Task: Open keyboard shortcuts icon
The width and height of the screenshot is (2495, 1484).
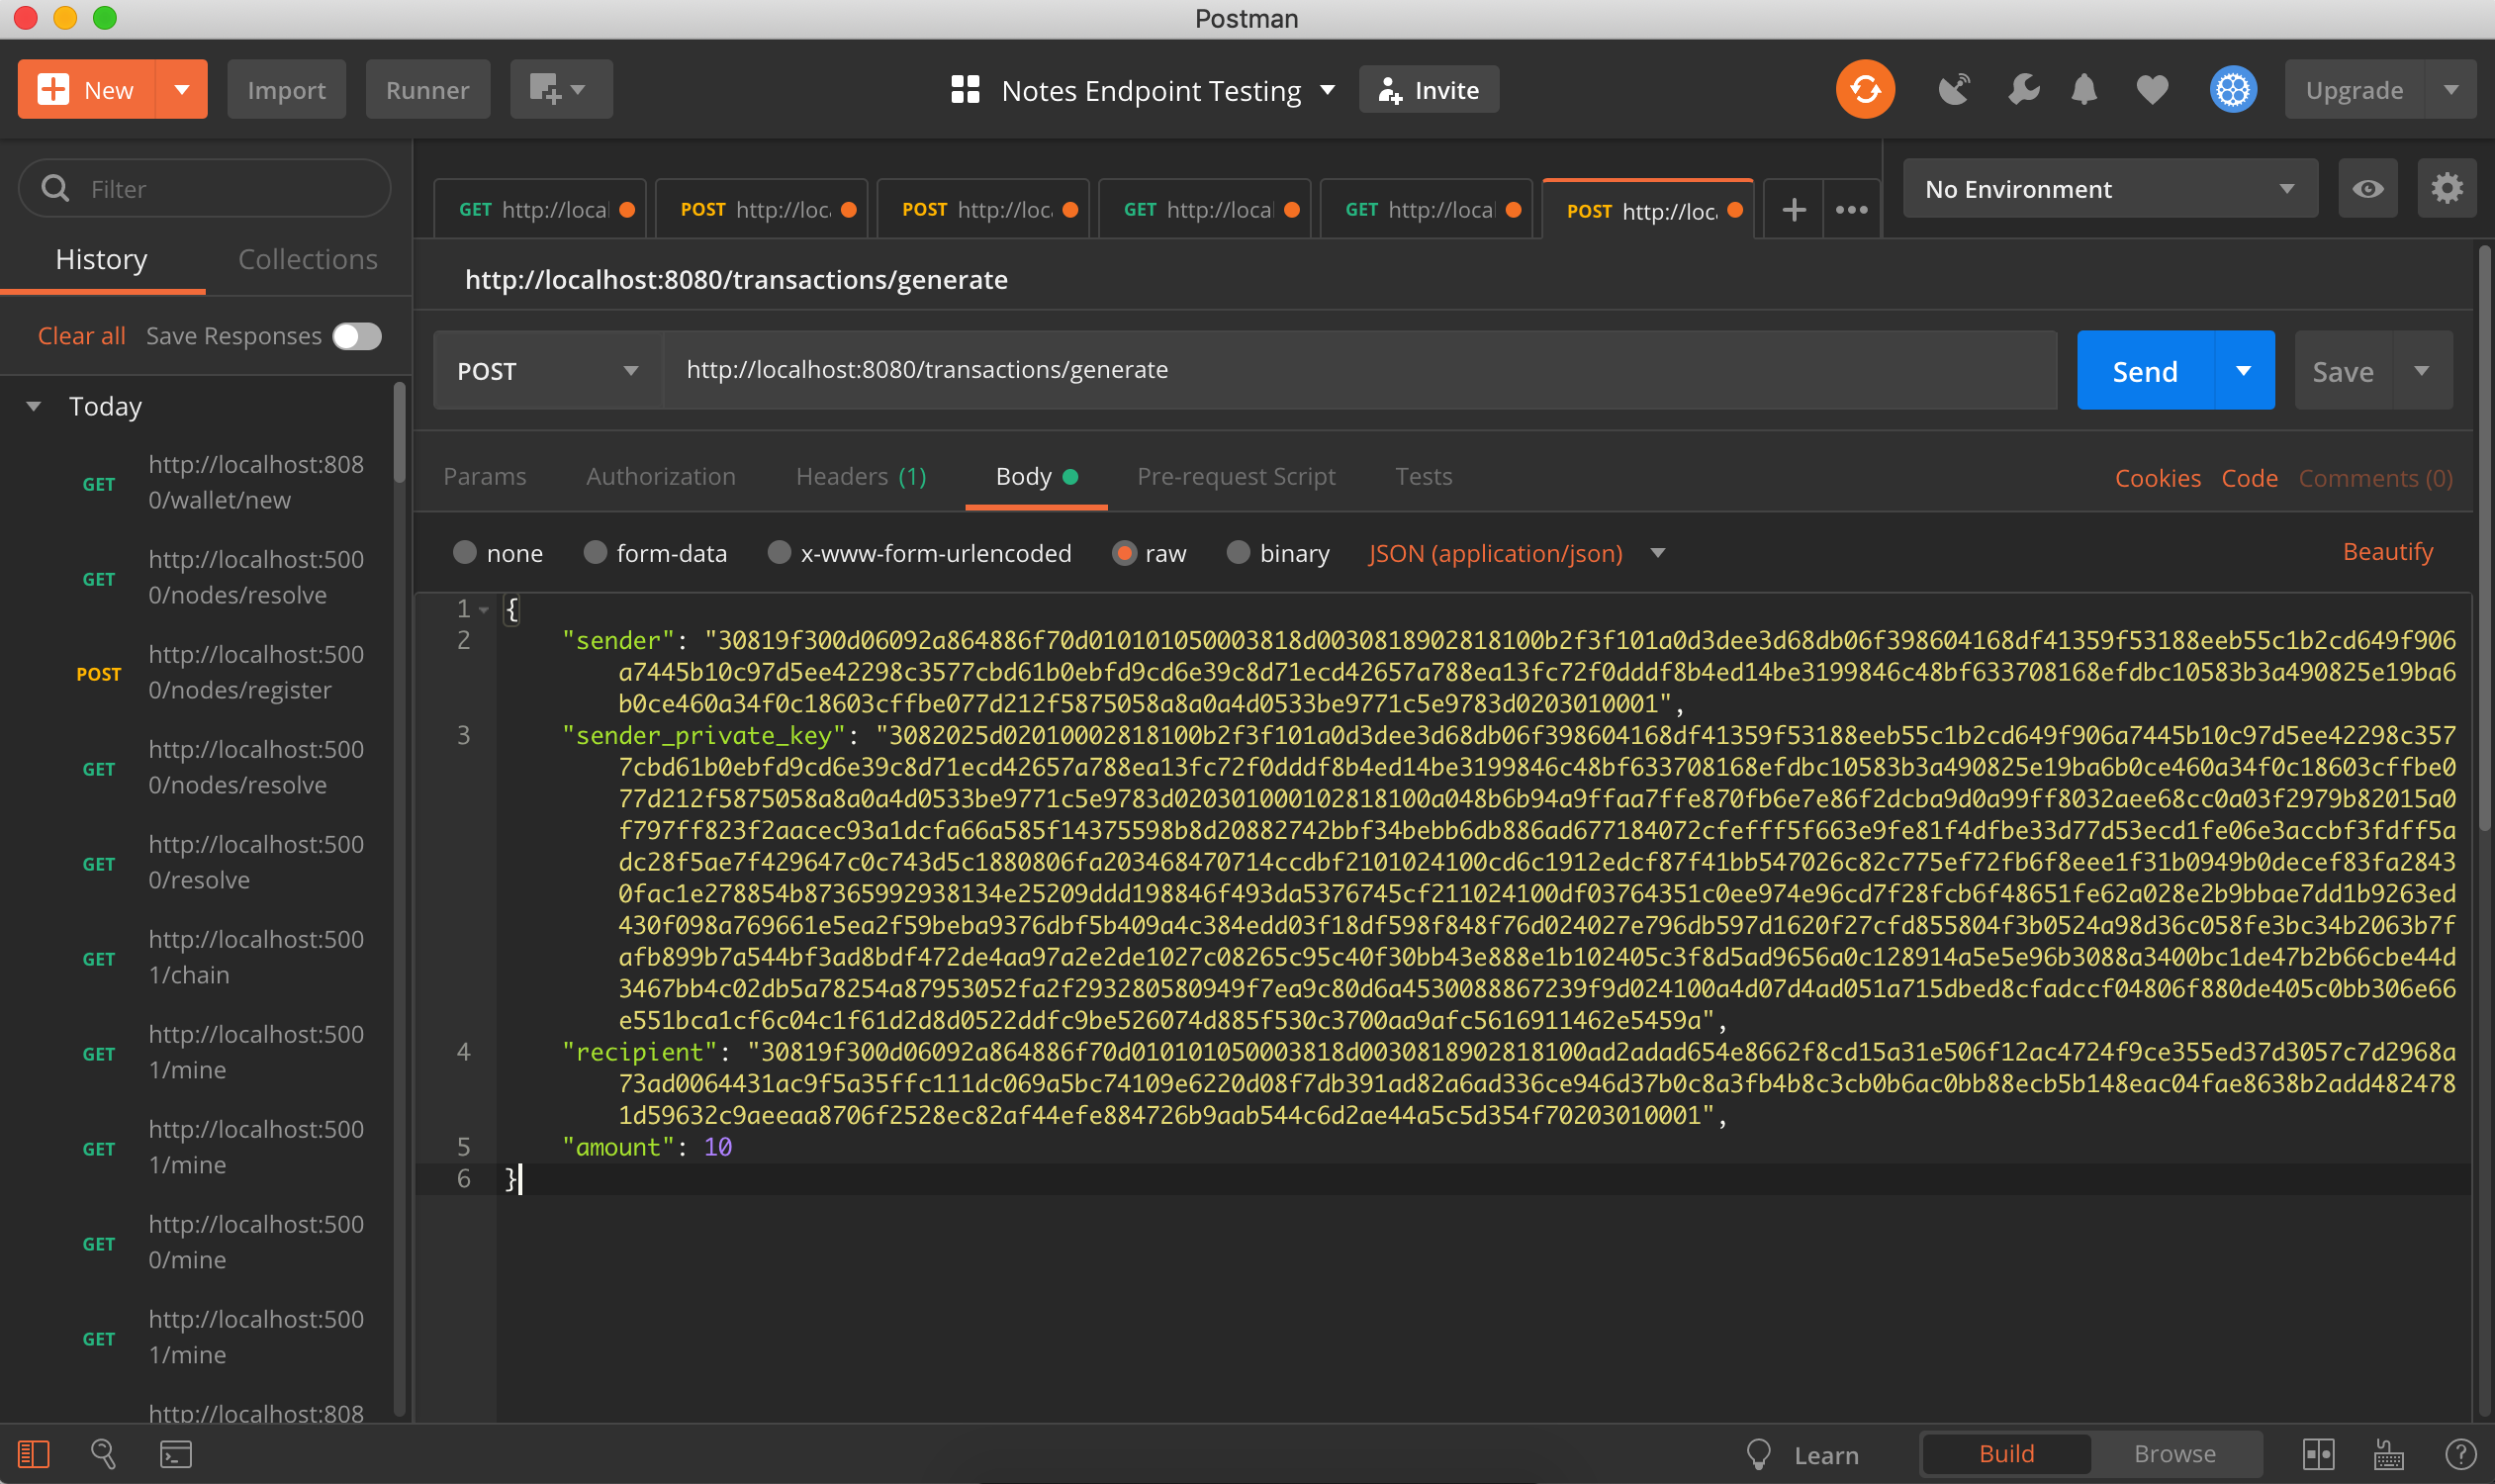Action: pos(2389,1454)
